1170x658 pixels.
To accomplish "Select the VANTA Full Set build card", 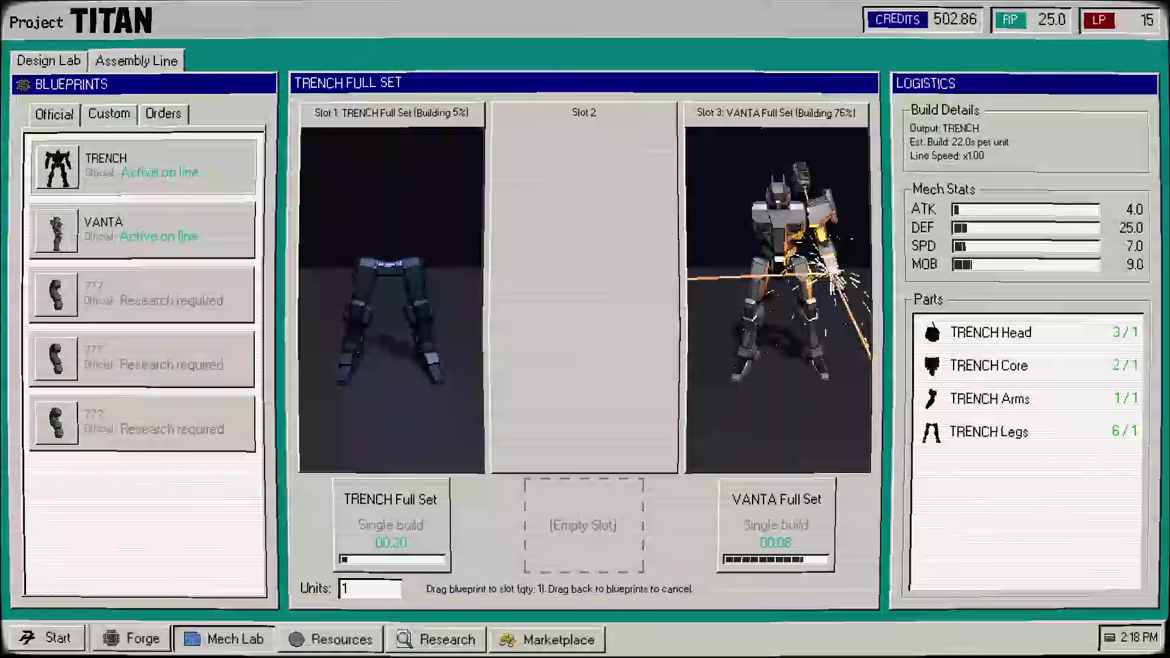I will [x=776, y=525].
